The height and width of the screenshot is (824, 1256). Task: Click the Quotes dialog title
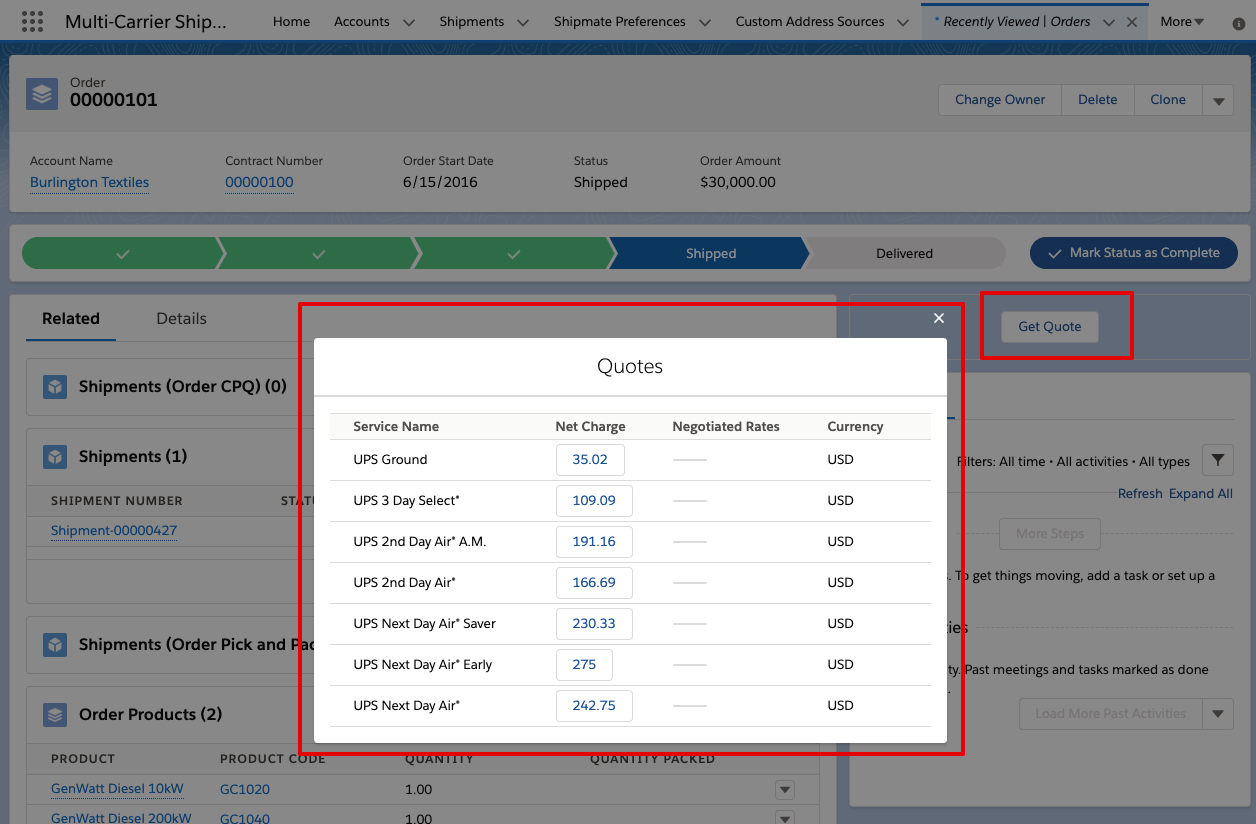[x=630, y=367]
